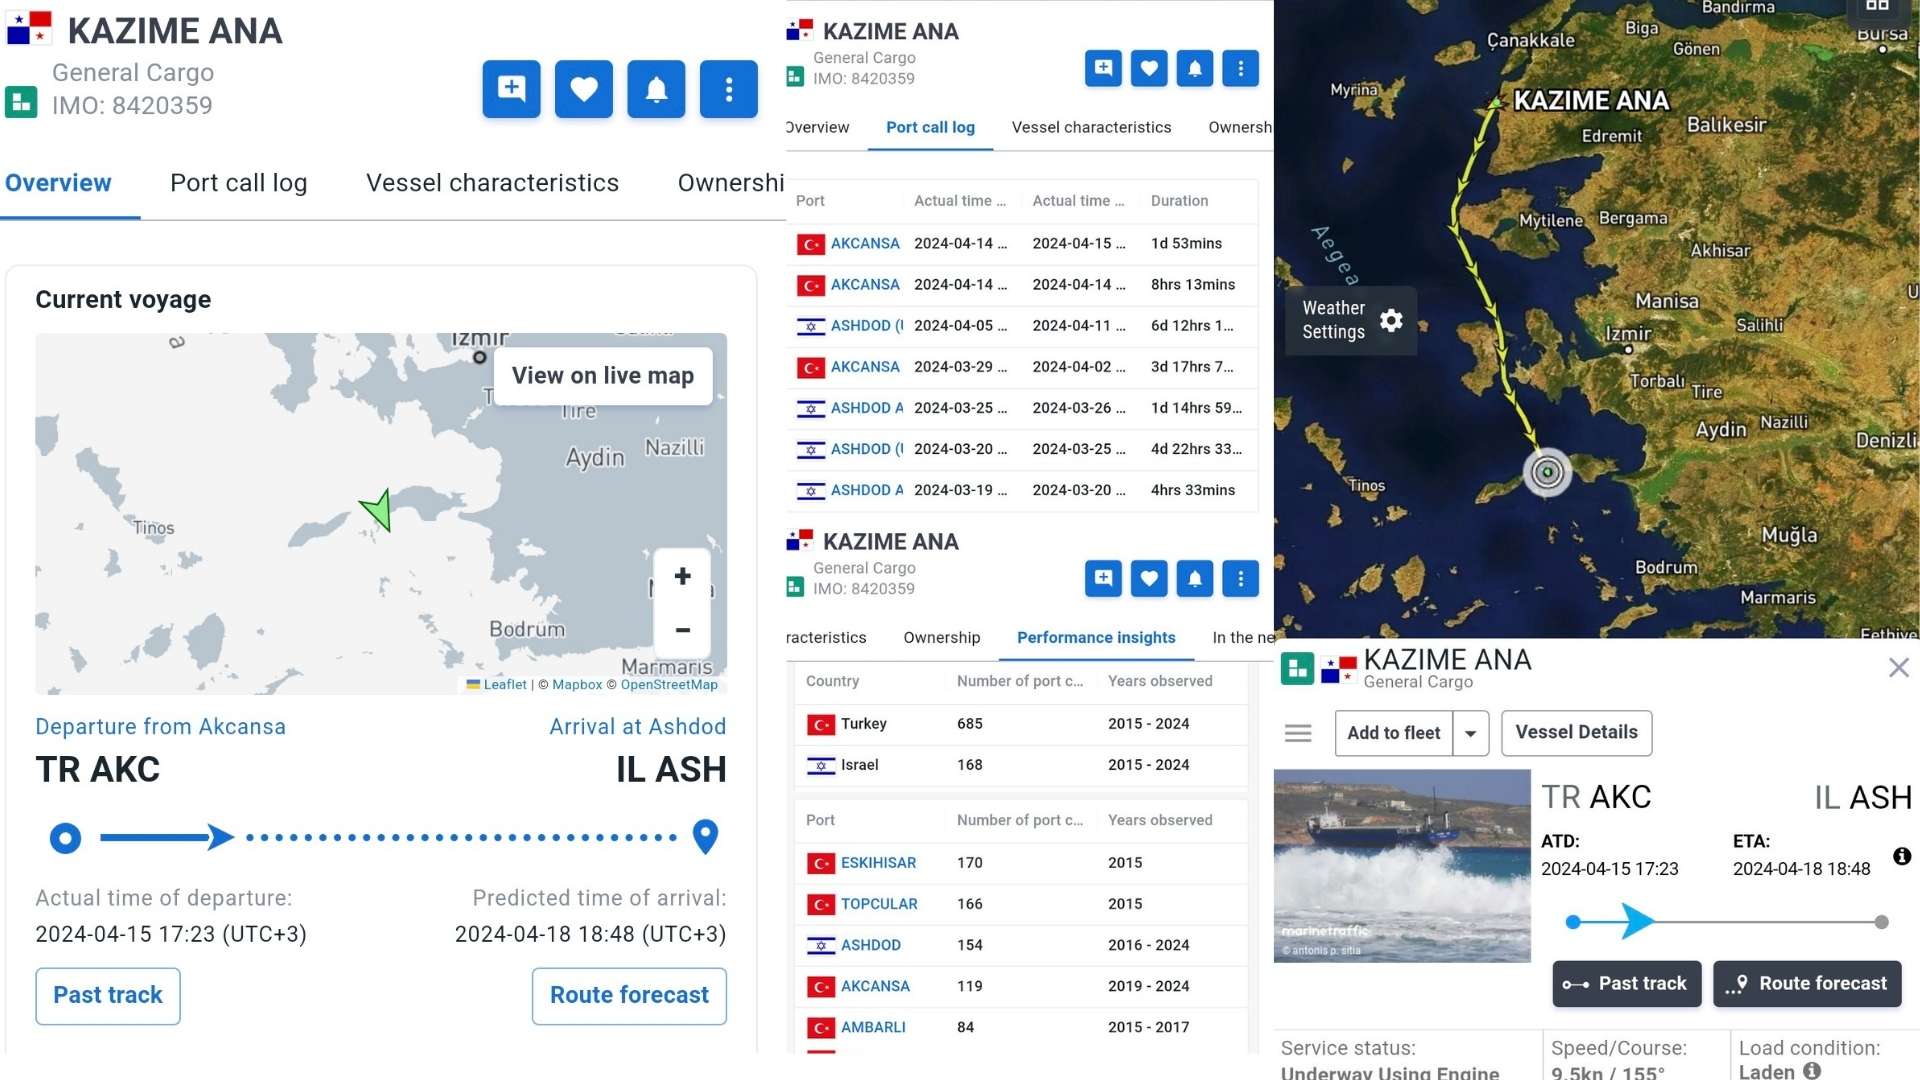Screen dimensions: 1920x1080
Task: Click the dark Past track button
Action: point(1626,983)
